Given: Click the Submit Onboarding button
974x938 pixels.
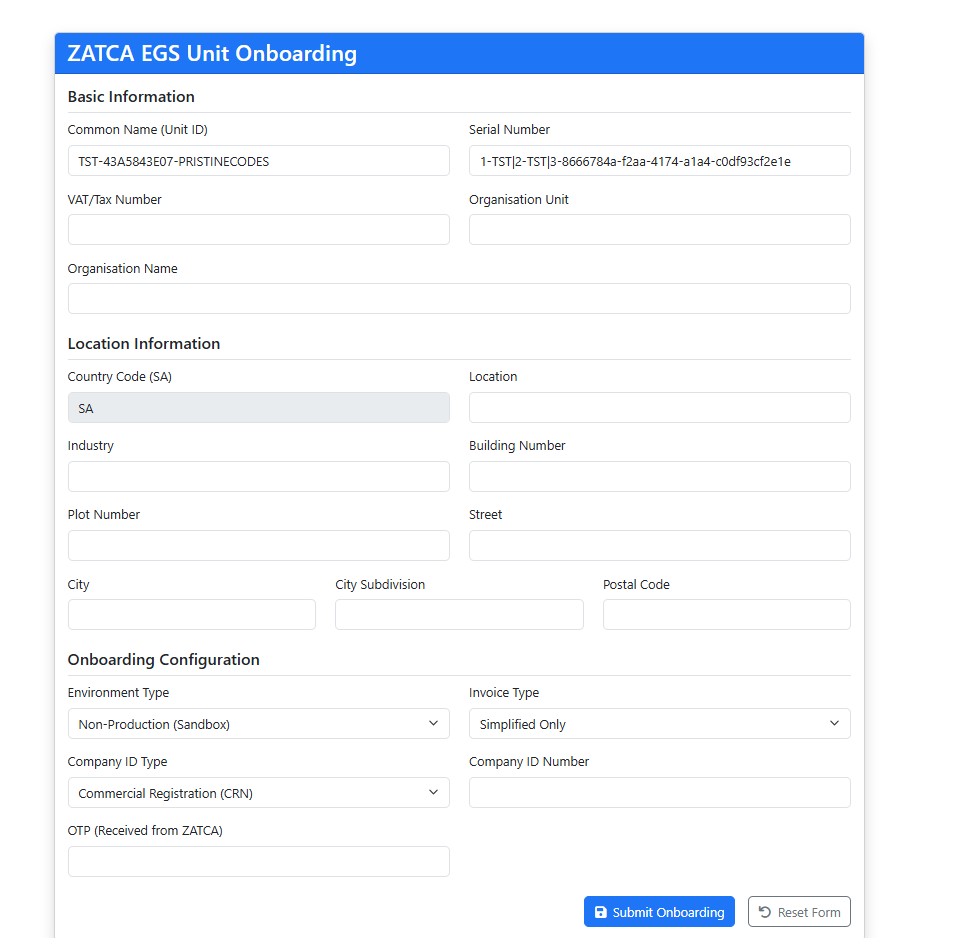Looking at the screenshot, I should pos(659,911).
